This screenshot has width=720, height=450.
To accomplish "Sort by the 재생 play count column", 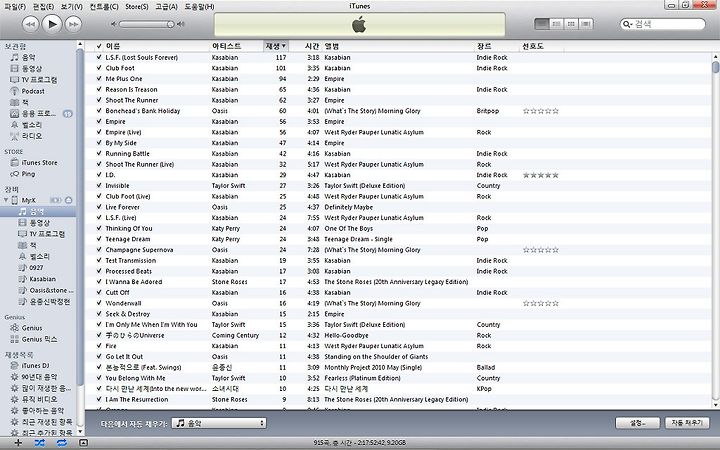I will 276,46.
